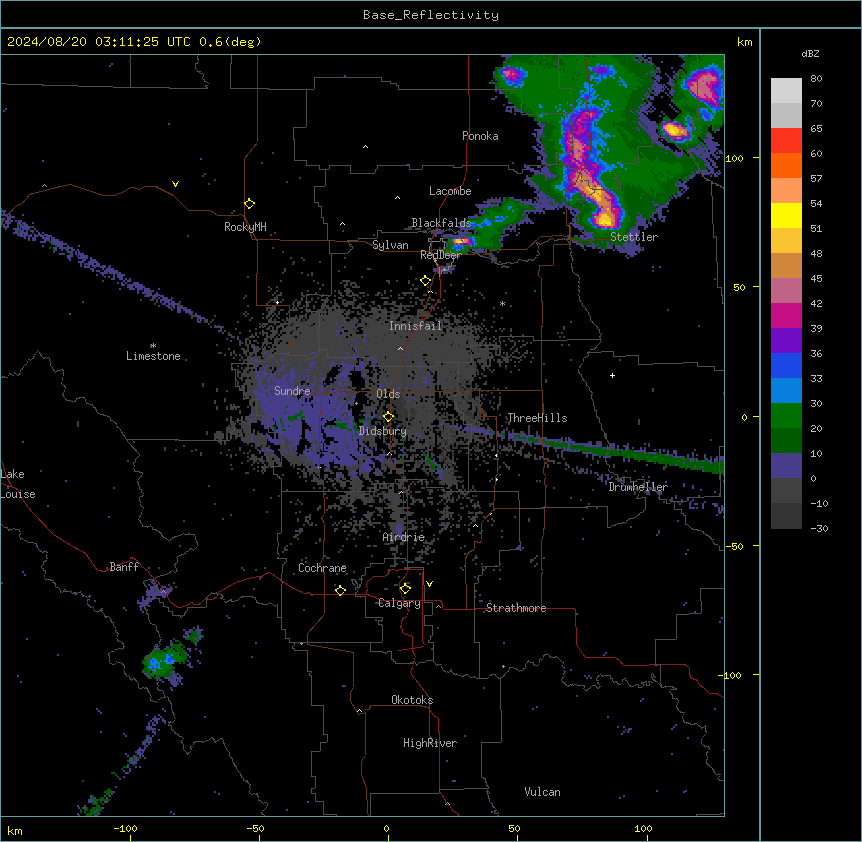The height and width of the screenshot is (842, 862).
Task: Click the Okotoks label
Action: (x=412, y=700)
